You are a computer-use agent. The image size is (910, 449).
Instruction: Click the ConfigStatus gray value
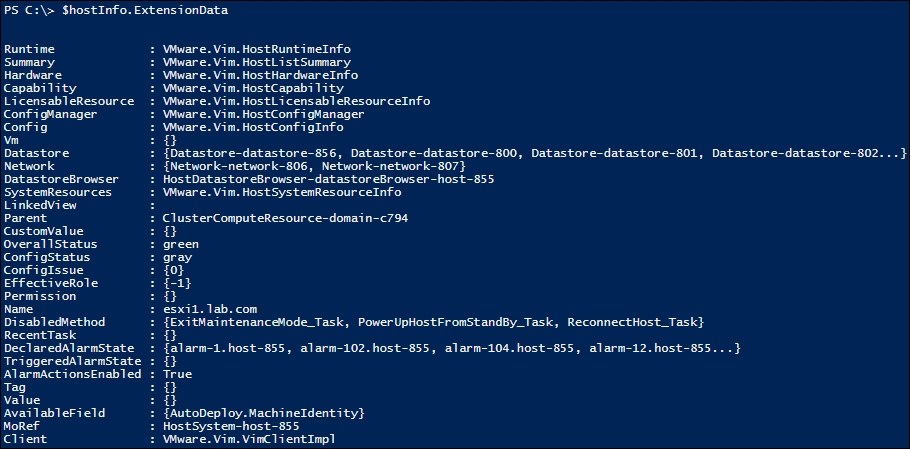pyautogui.click(x=177, y=258)
